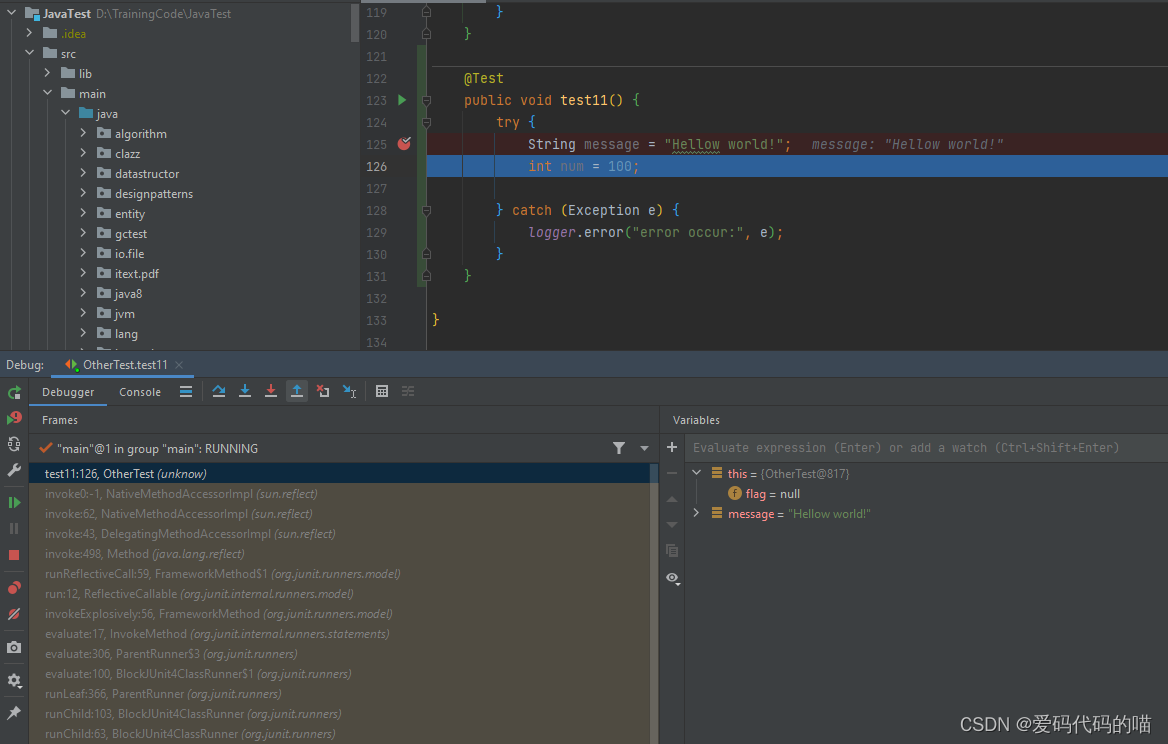Click the Step Out debug icon

[x=297, y=391]
